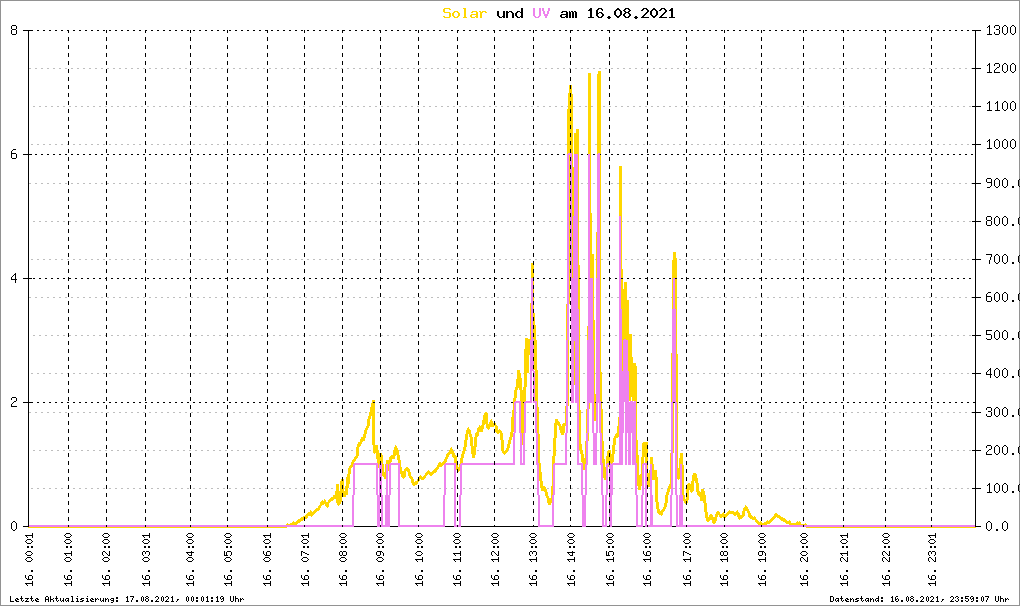Click the UV axis value 8

click(14, 30)
